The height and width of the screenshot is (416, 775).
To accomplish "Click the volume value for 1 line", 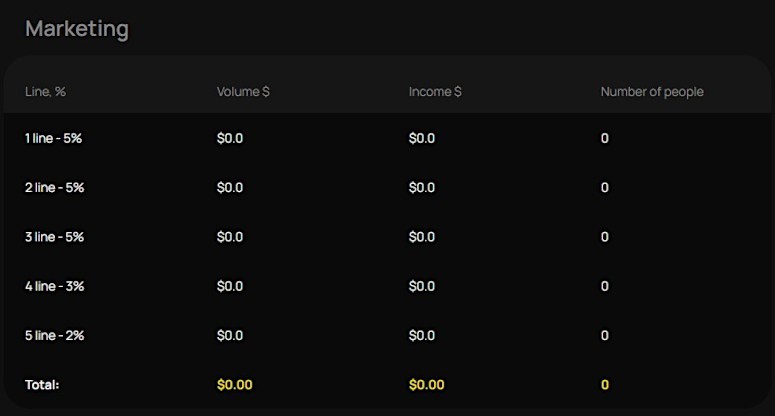I will tap(230, 138).
